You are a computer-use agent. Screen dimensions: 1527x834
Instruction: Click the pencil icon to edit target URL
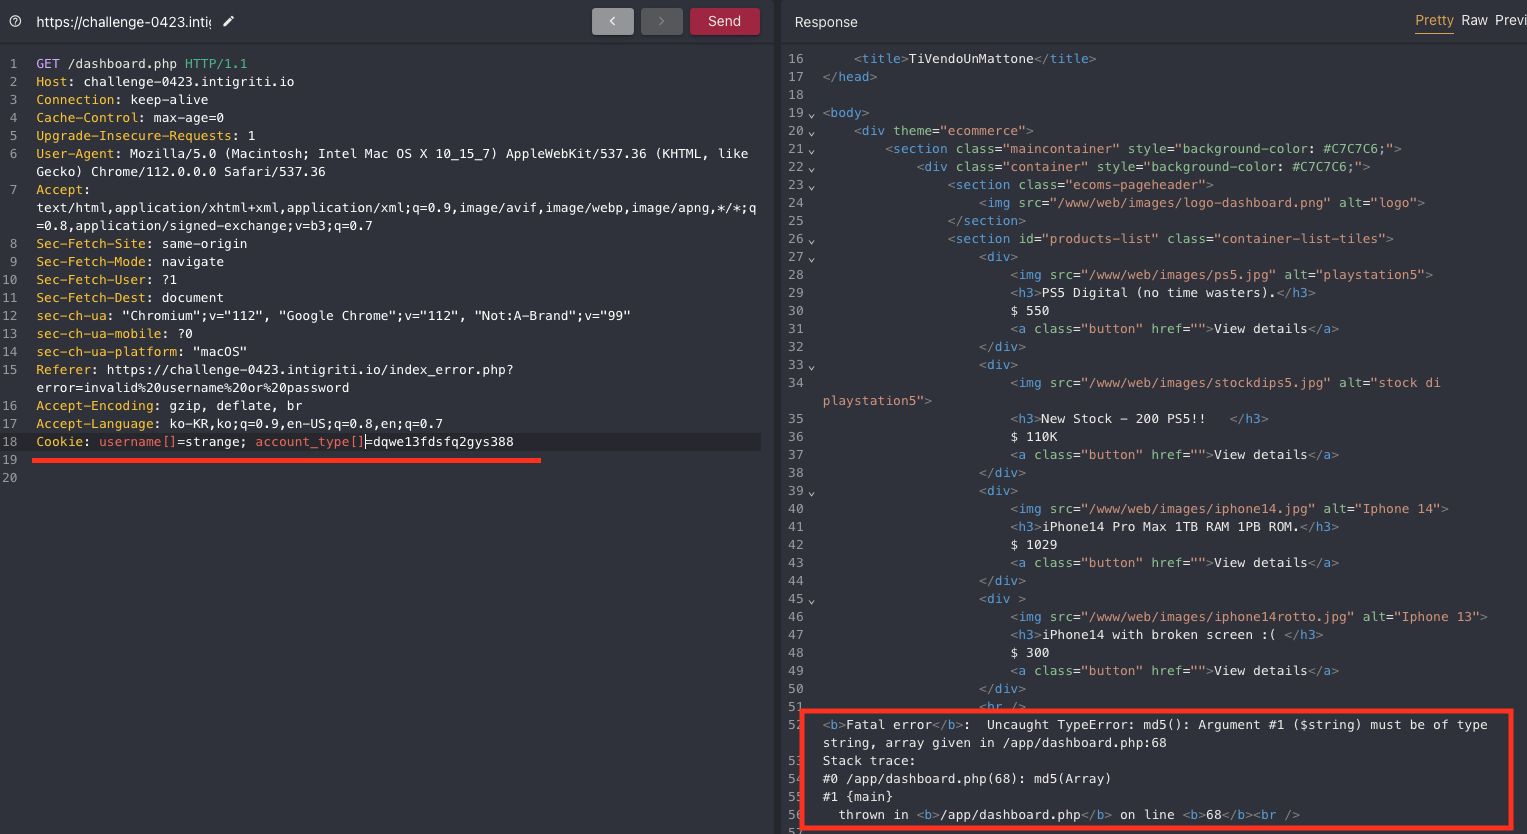tap(229, 21)
